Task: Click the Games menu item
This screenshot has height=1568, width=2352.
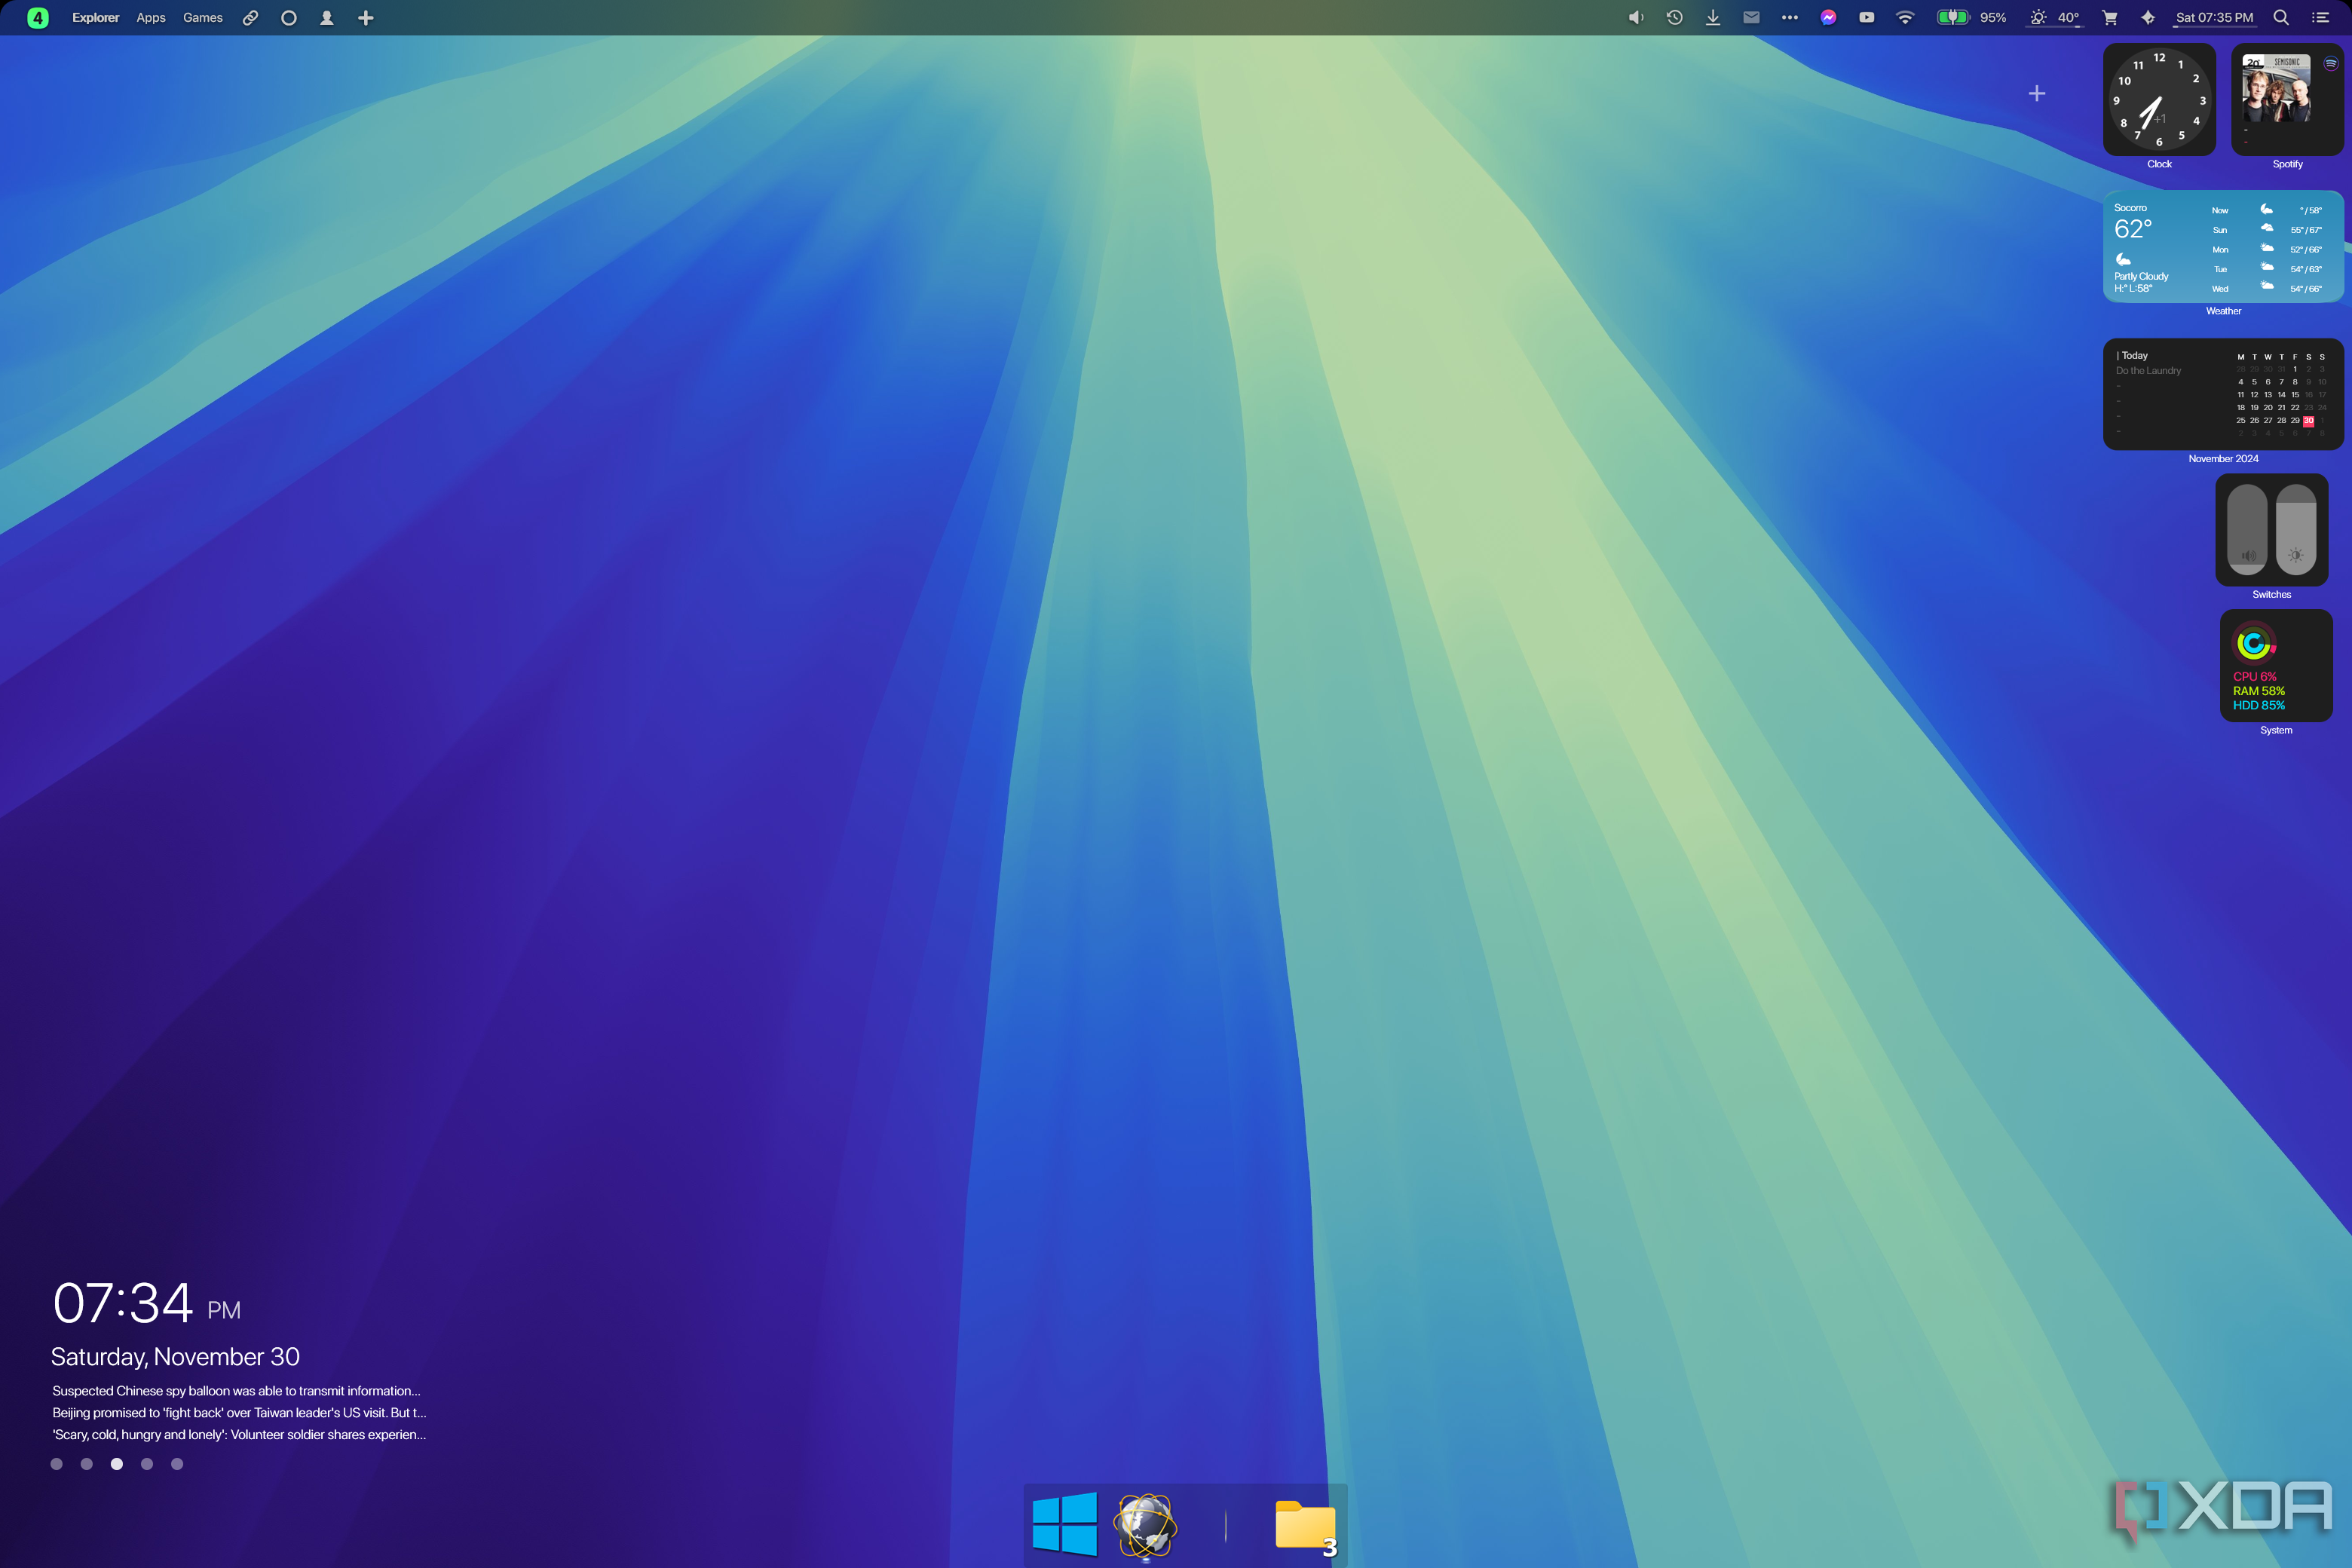Action: pyautogui.click(x=203, y=17)
